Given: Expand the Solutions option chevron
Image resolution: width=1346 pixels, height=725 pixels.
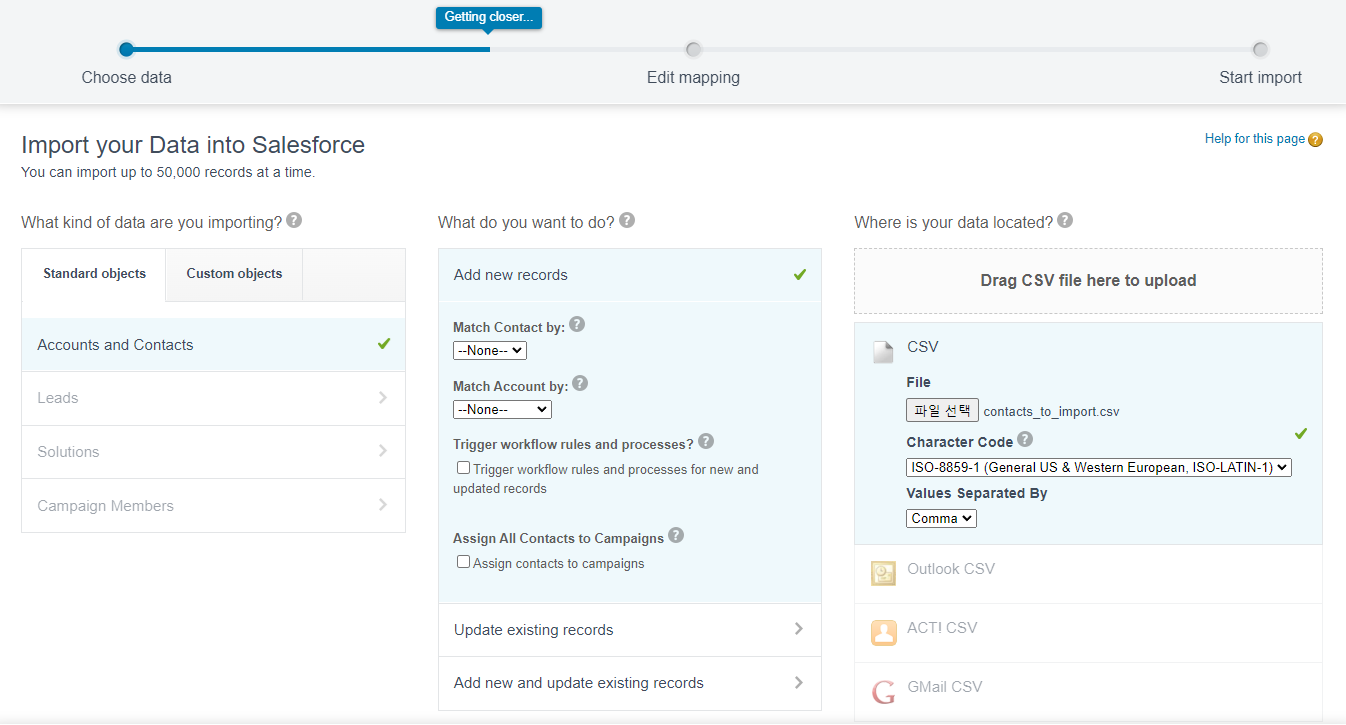Looking at the screenshot, I should click(383, 451).
